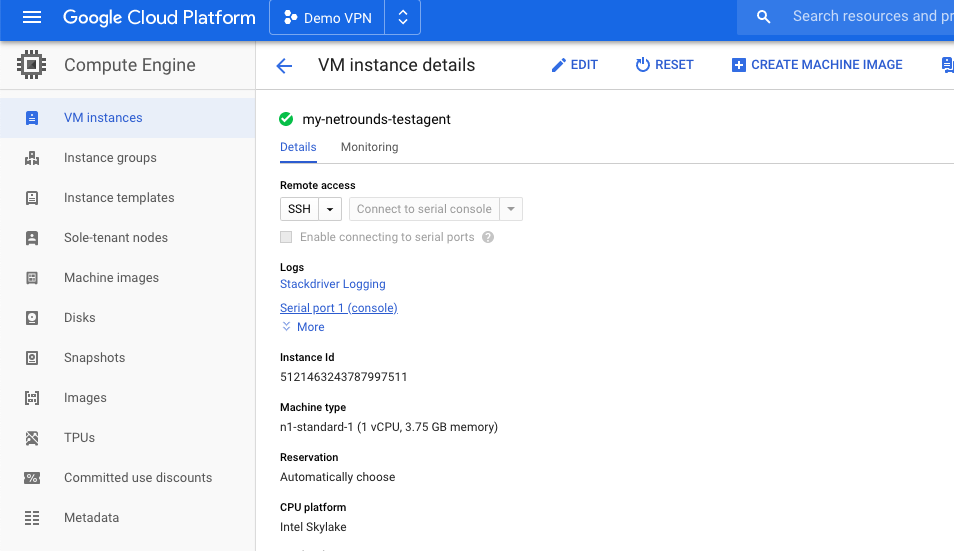This screenshot has height=551, width=954.
Task: Open the SSH options dropdown arrow
Action: tap(330, 209)
